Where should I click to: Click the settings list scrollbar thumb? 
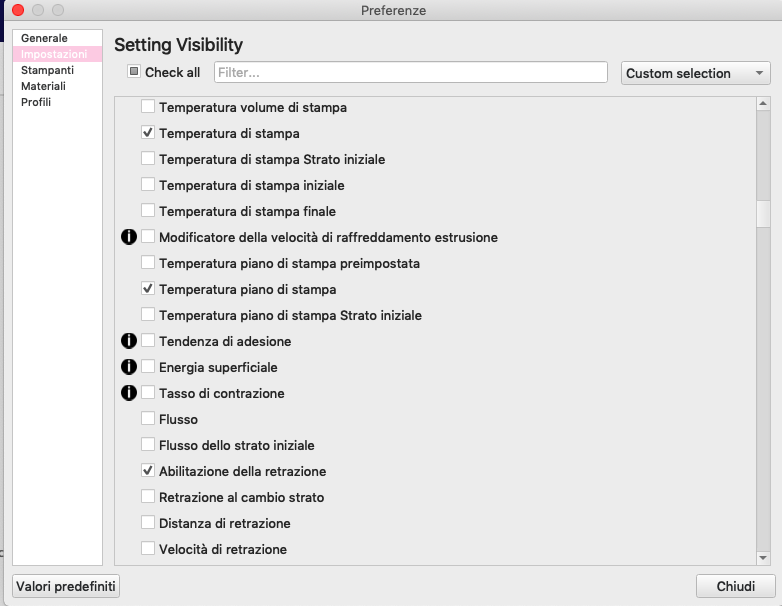763,214
